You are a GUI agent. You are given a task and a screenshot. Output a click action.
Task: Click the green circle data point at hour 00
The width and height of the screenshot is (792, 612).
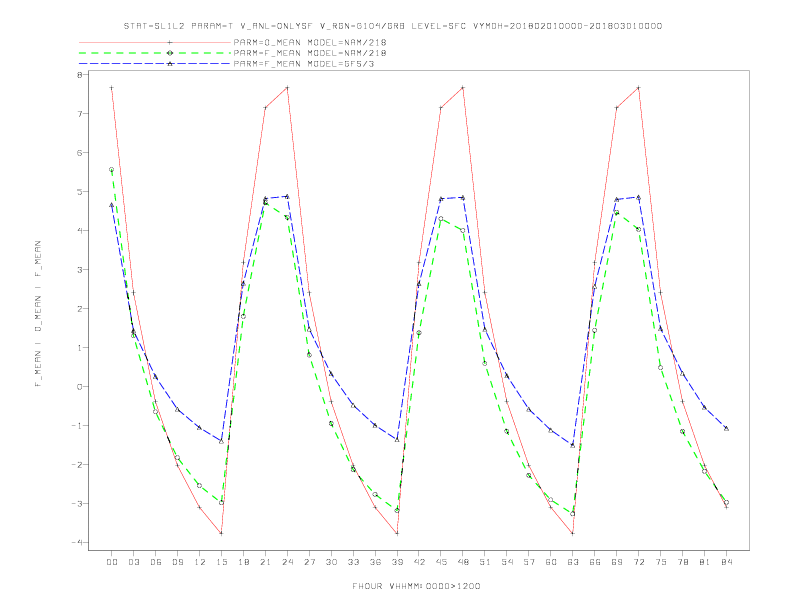[x=112, y=170]
